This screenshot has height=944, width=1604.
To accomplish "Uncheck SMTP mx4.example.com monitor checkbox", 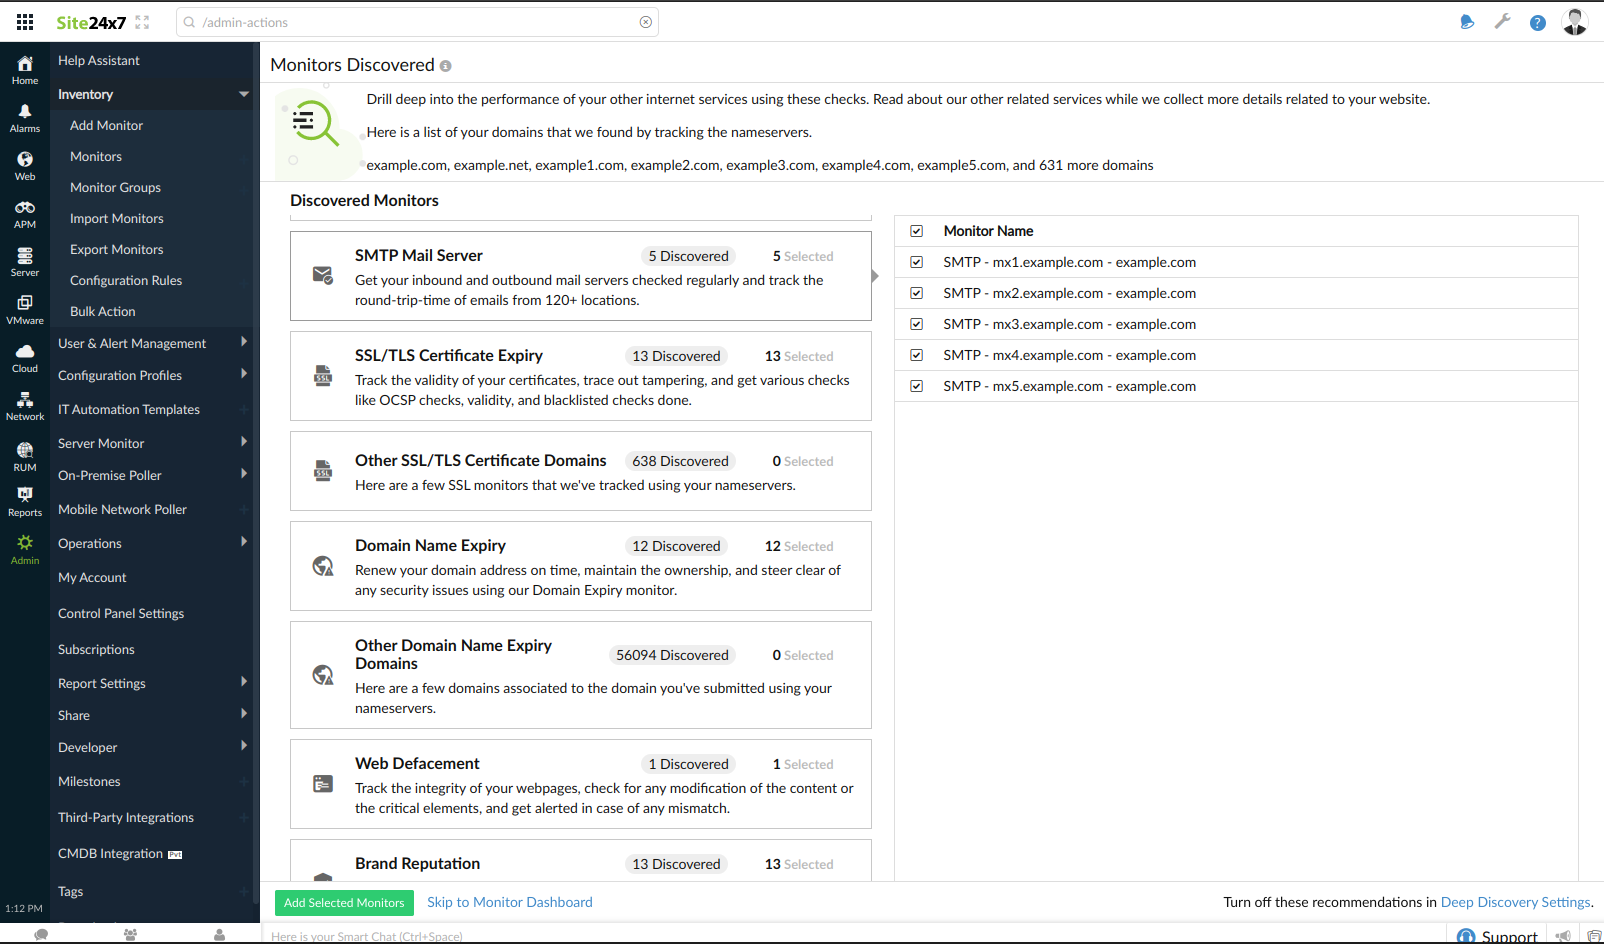I will pos(916,355).
